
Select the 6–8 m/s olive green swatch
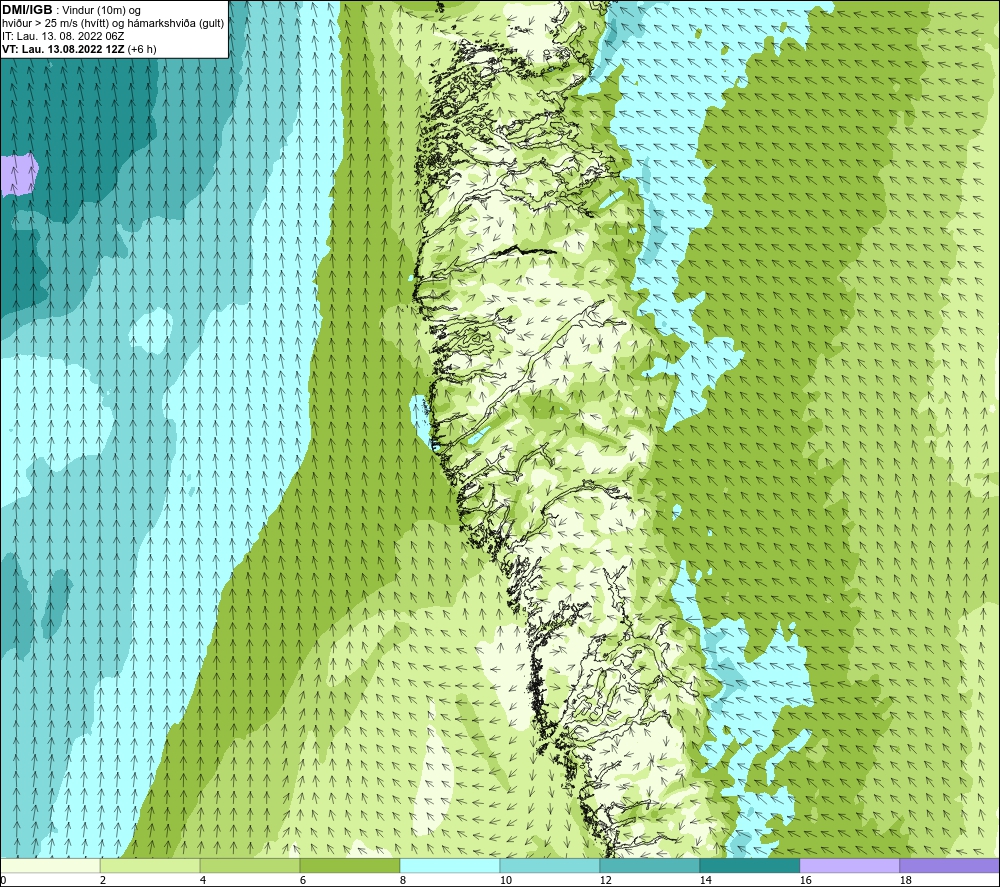(x=349, y=865)
